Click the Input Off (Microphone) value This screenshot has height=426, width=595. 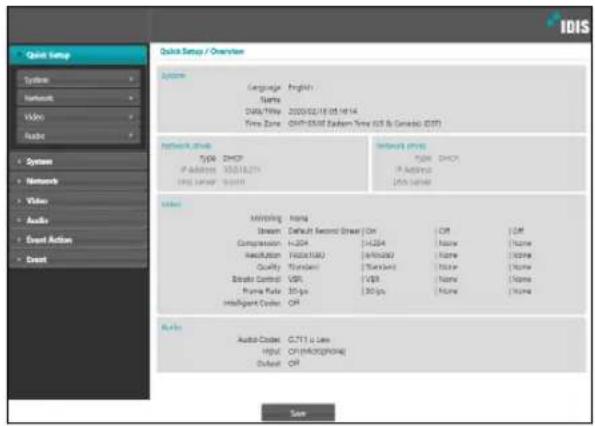316,352
